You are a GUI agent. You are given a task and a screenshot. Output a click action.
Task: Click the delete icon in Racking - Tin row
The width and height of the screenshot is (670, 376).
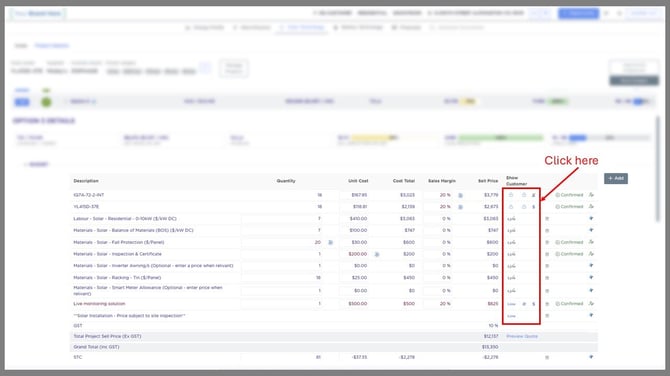[547, 278]
